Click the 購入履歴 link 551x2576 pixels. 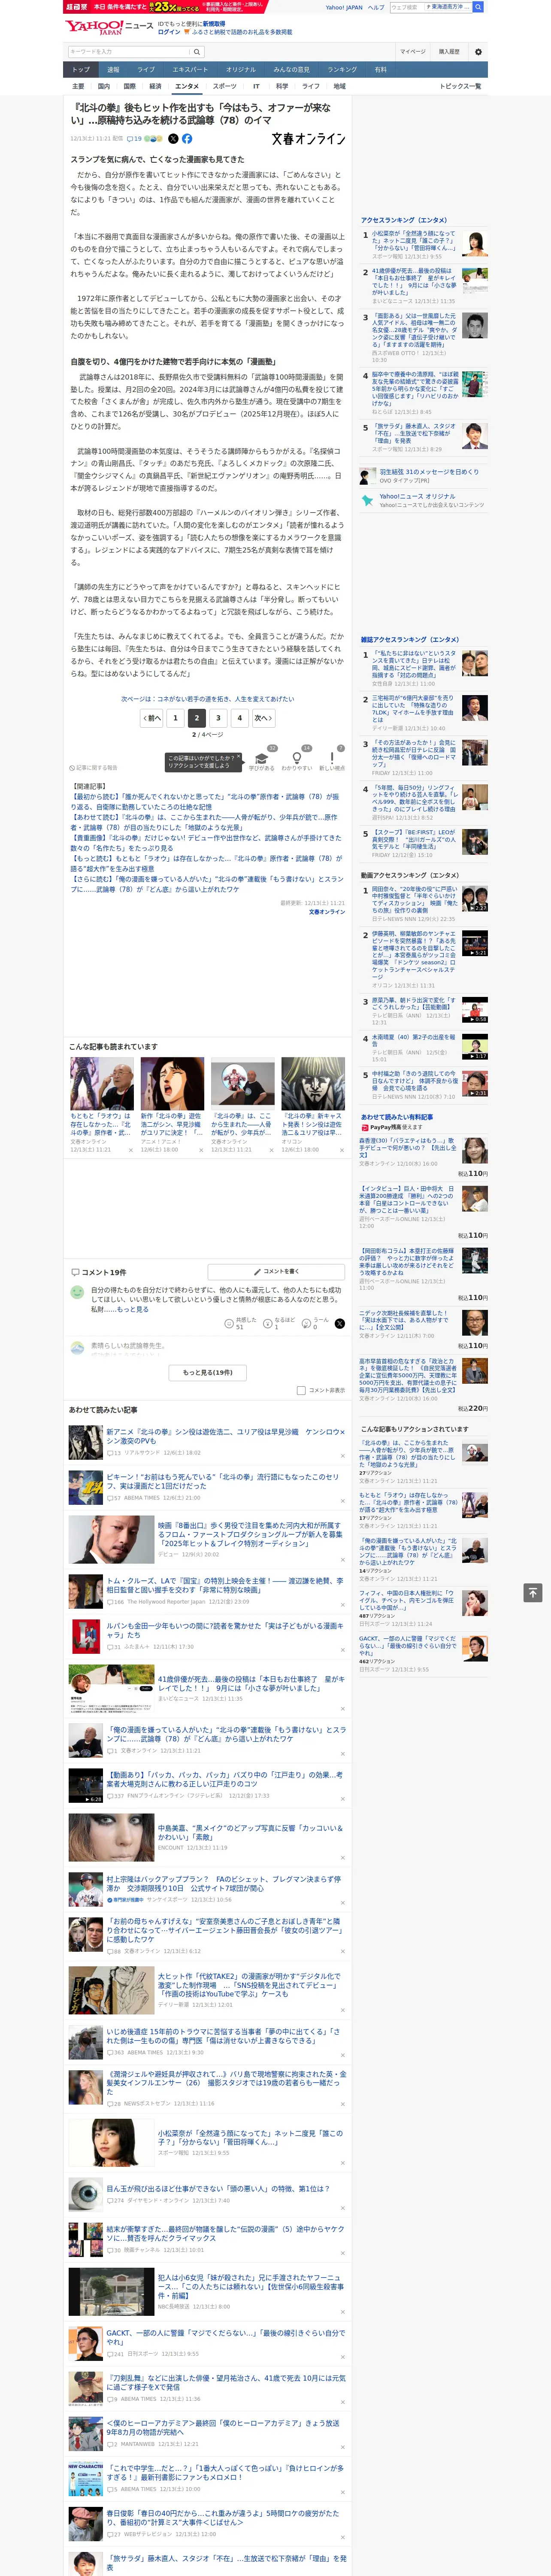(449, 52)
